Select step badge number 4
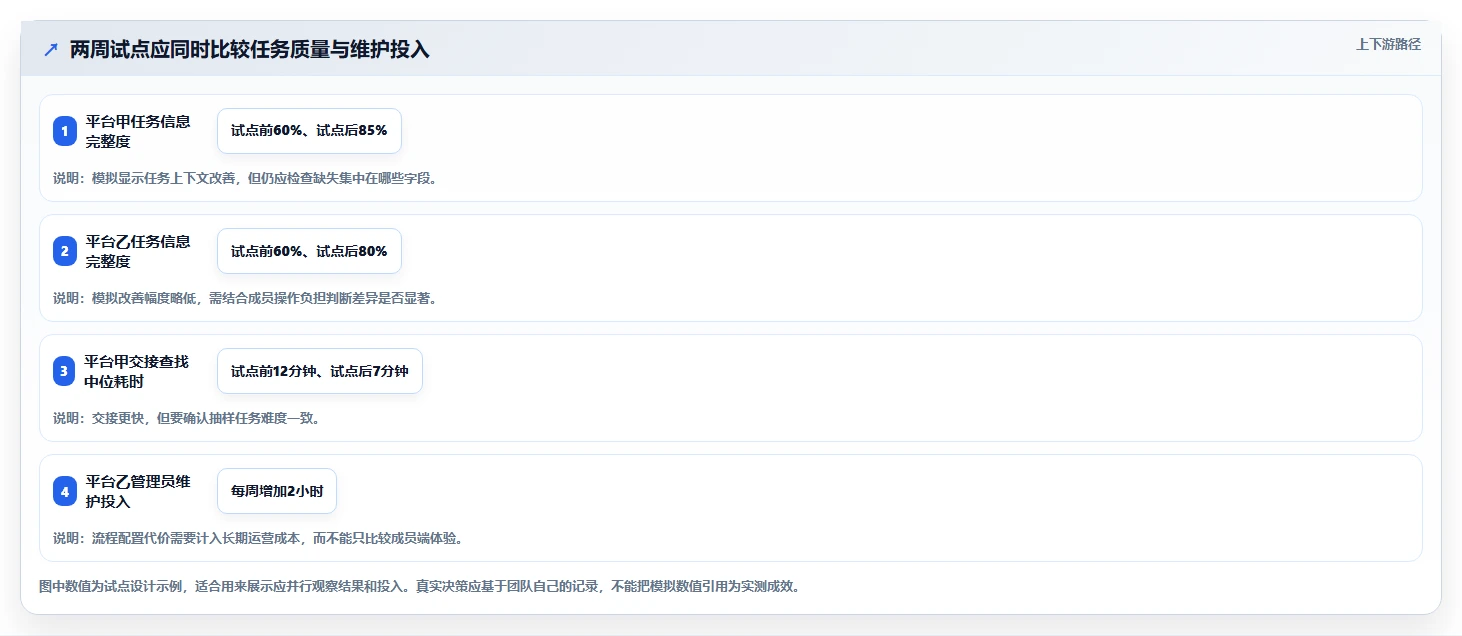The width and height of the screenshot is (1462, 636). (x=65, y=491)
